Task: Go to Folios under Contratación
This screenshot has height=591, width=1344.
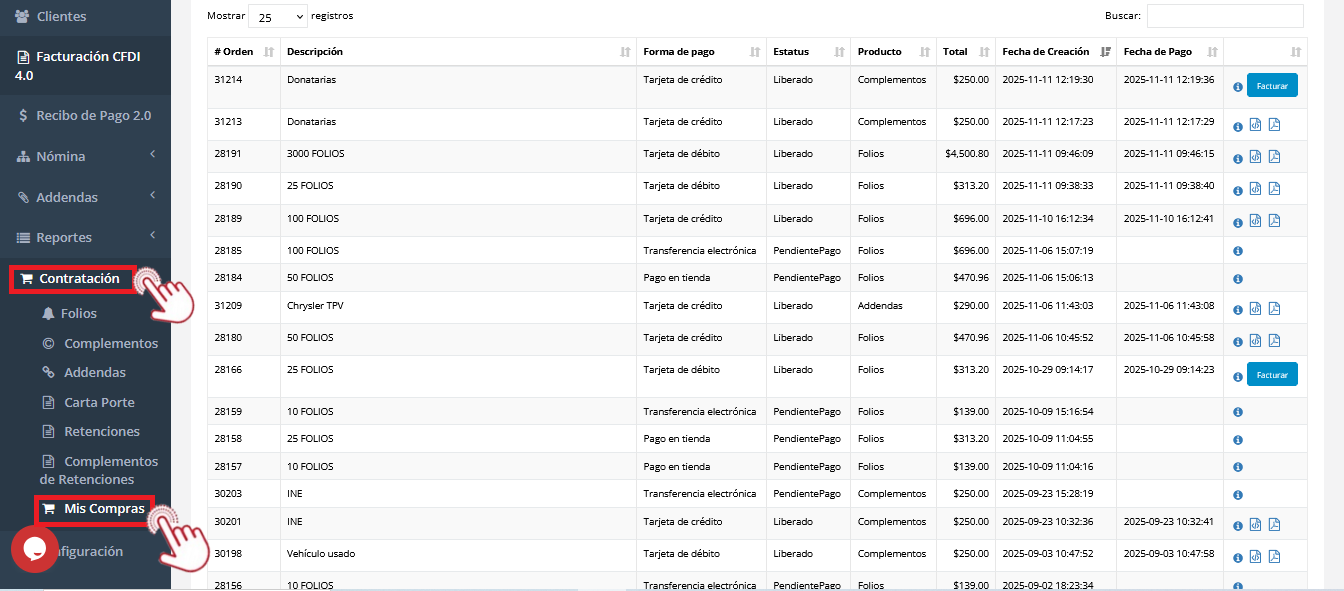Action: point(80,313)
